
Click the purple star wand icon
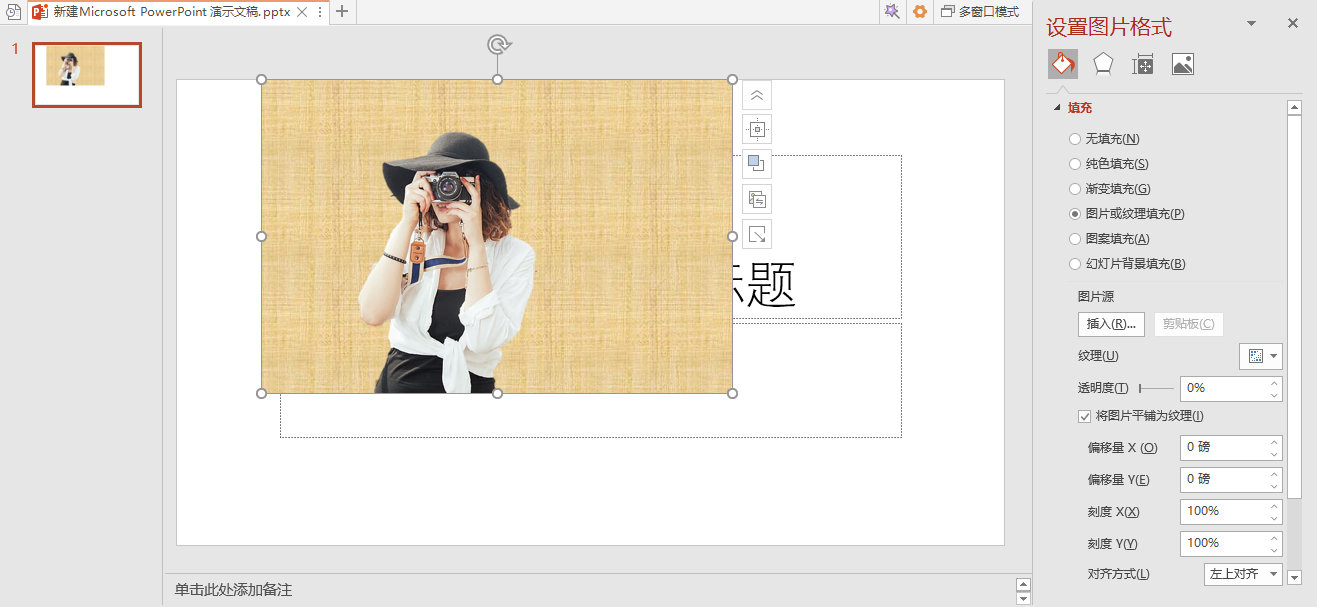pyautogui.click(x=891, y=12)
